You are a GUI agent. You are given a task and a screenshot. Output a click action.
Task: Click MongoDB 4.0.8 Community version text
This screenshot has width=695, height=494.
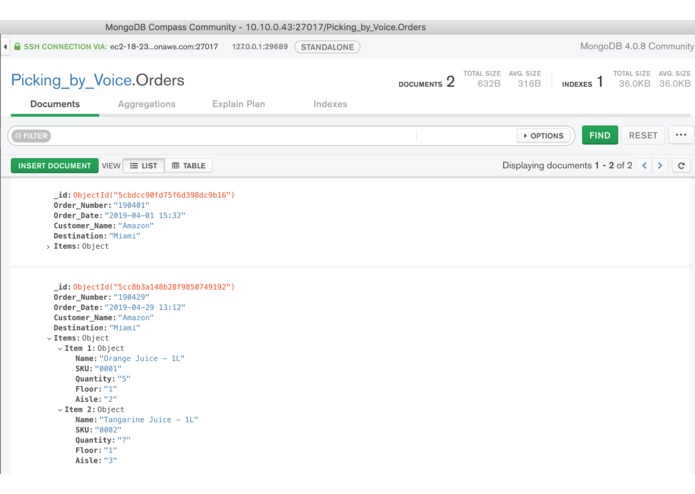pos(636,46)
